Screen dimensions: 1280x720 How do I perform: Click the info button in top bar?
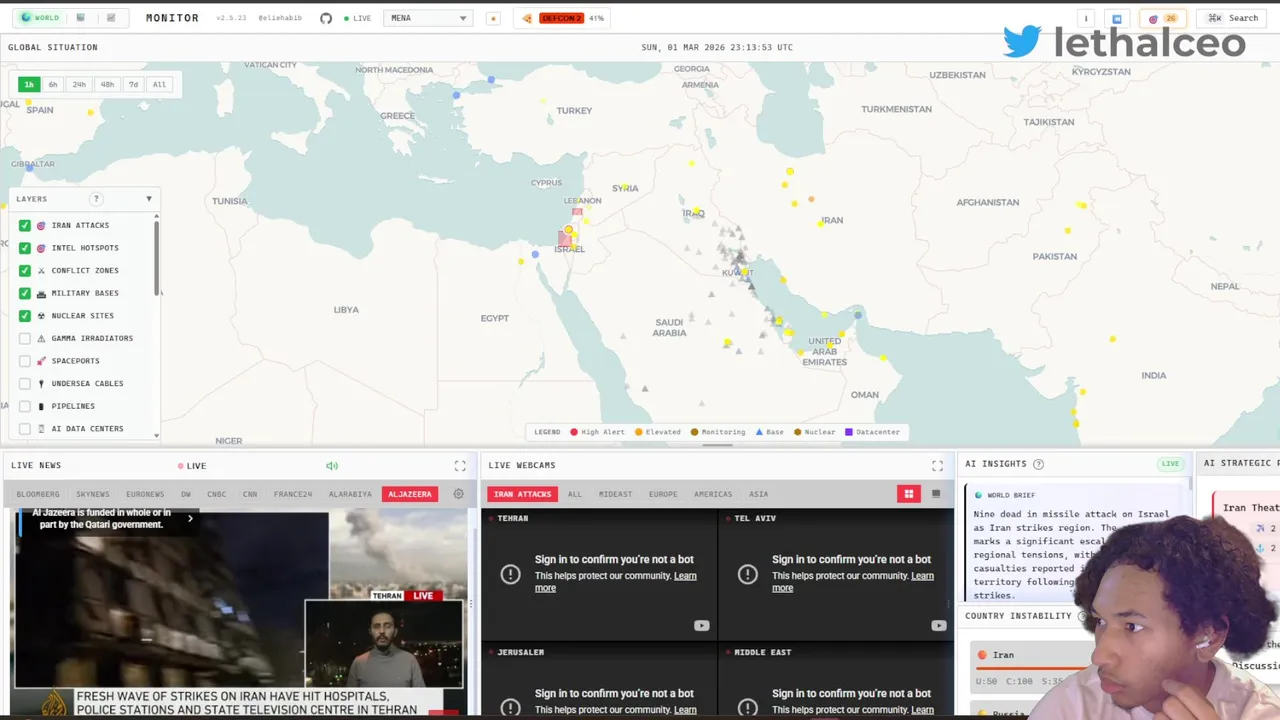tap(1086, 18)
